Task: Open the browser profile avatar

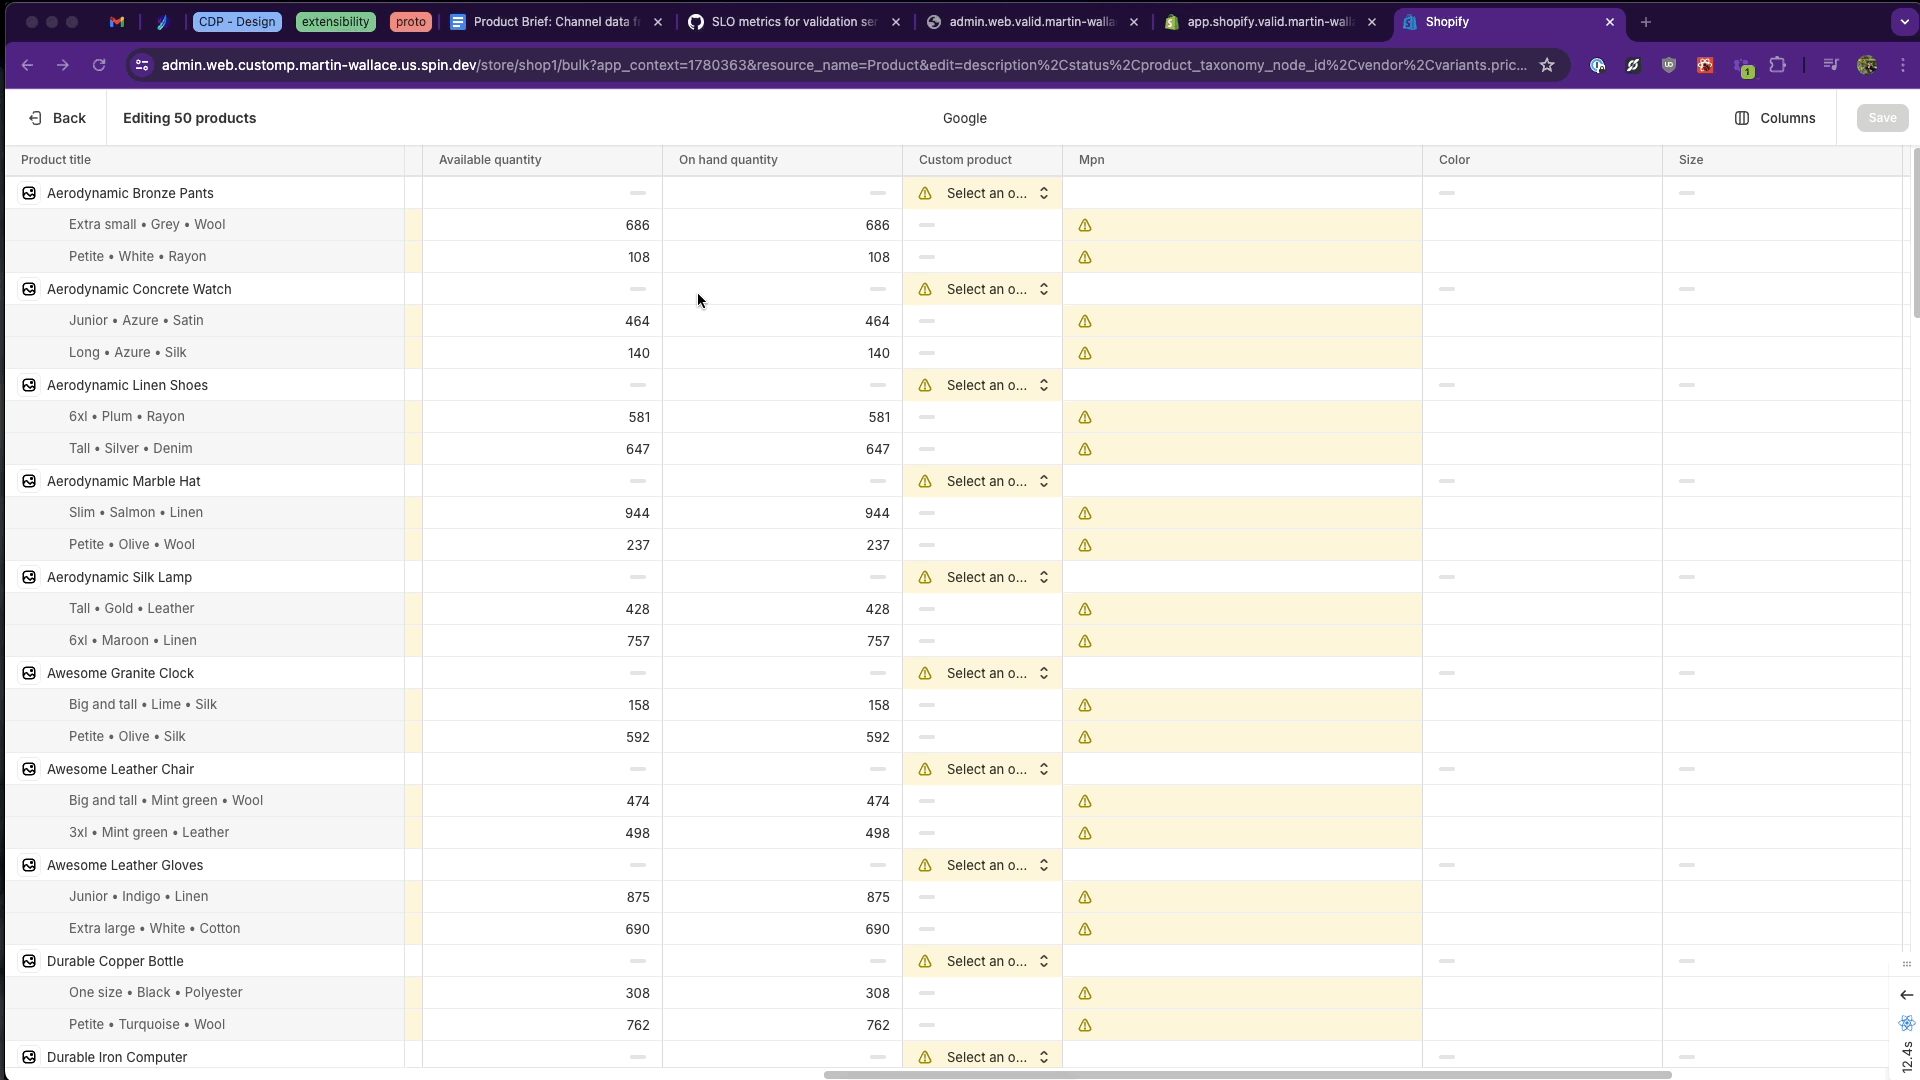Action: click(x=1866, y=65)
